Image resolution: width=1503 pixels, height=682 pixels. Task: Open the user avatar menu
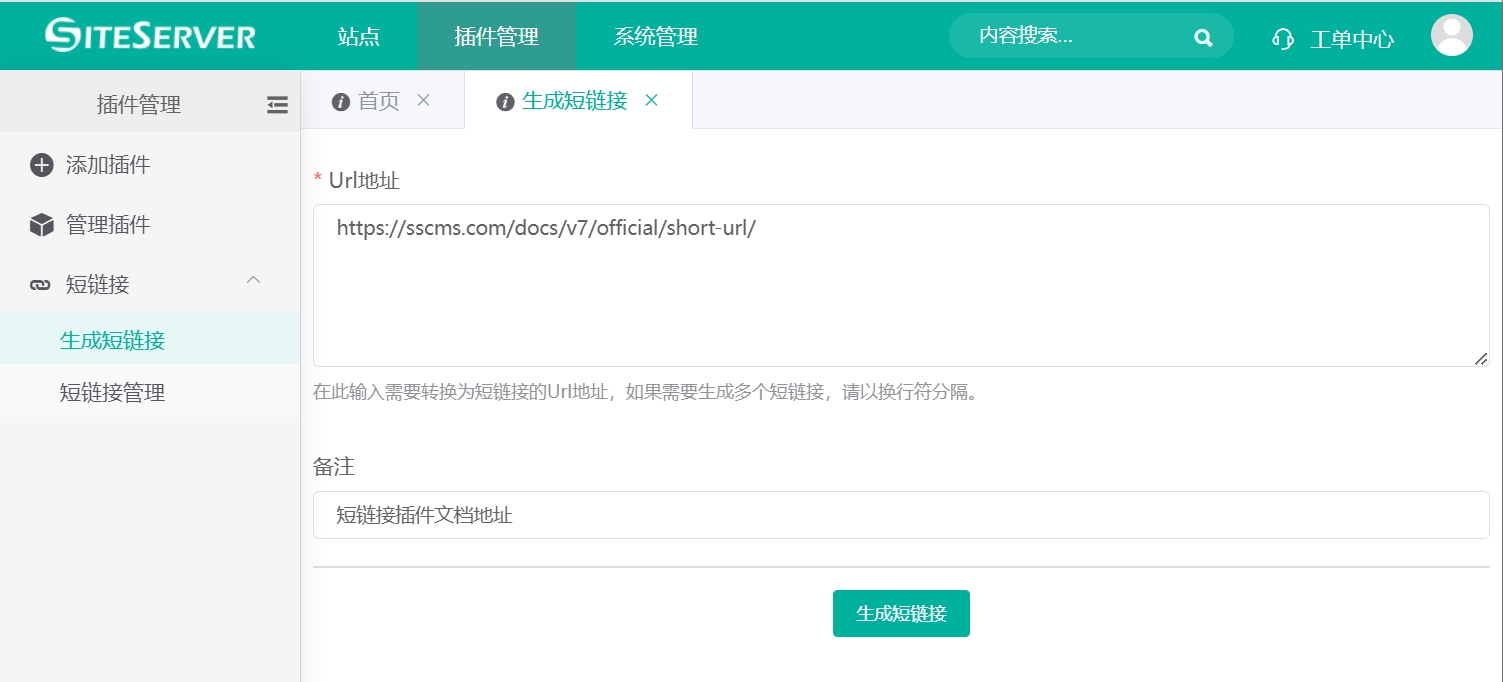pyautogui.click(x=1451, y=36)
